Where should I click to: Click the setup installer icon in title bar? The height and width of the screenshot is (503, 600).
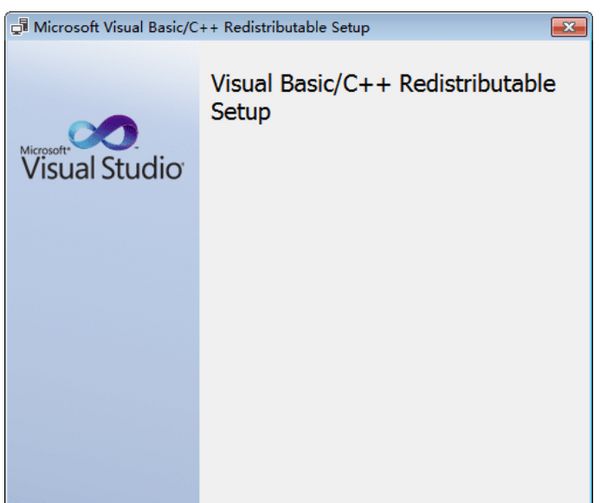pos(19,27)
